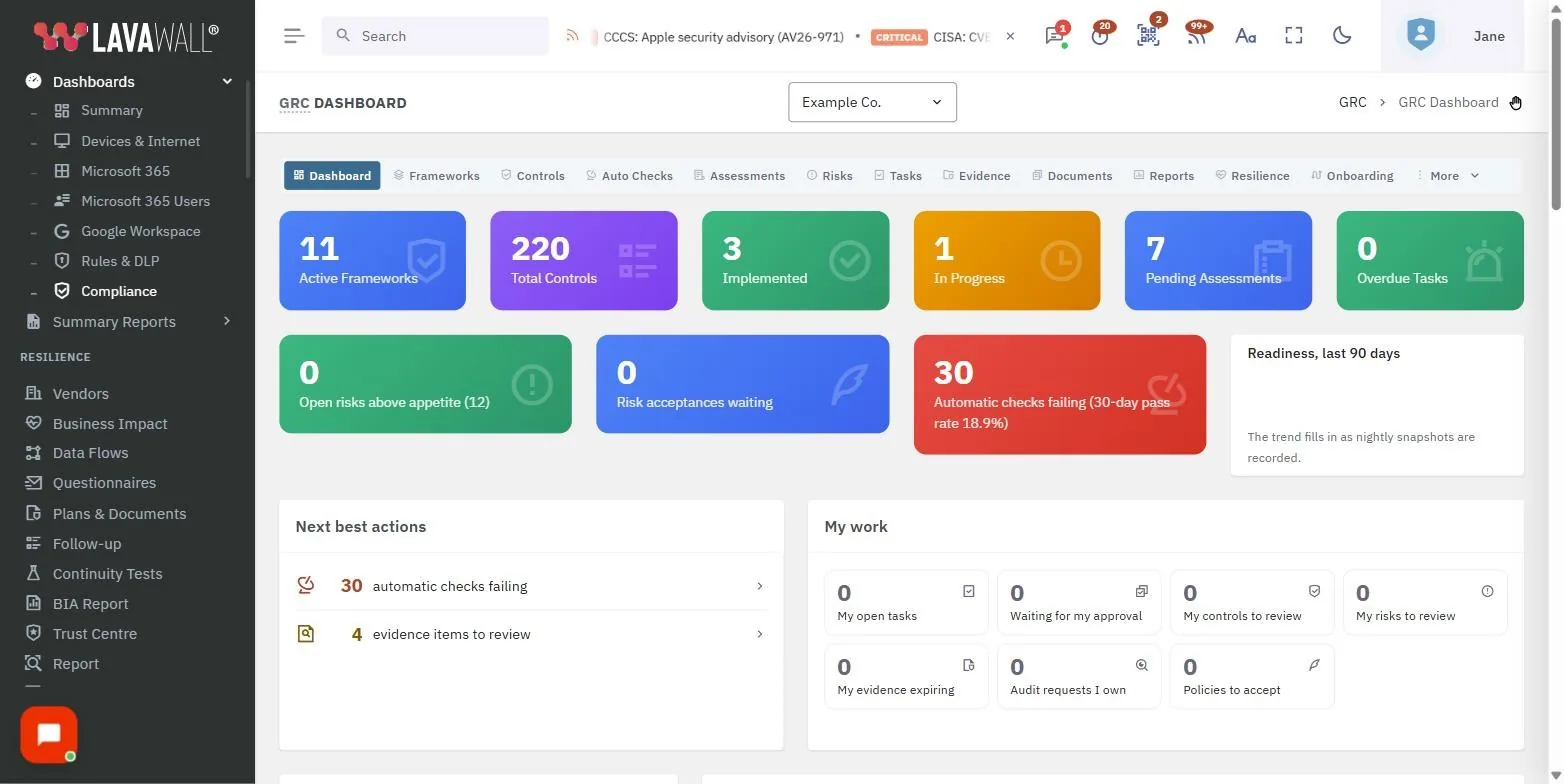Expand the automatic checks failing action row
Viewport: 1564px width, 784px height.
pyautogui.click(x=531, y=586)
